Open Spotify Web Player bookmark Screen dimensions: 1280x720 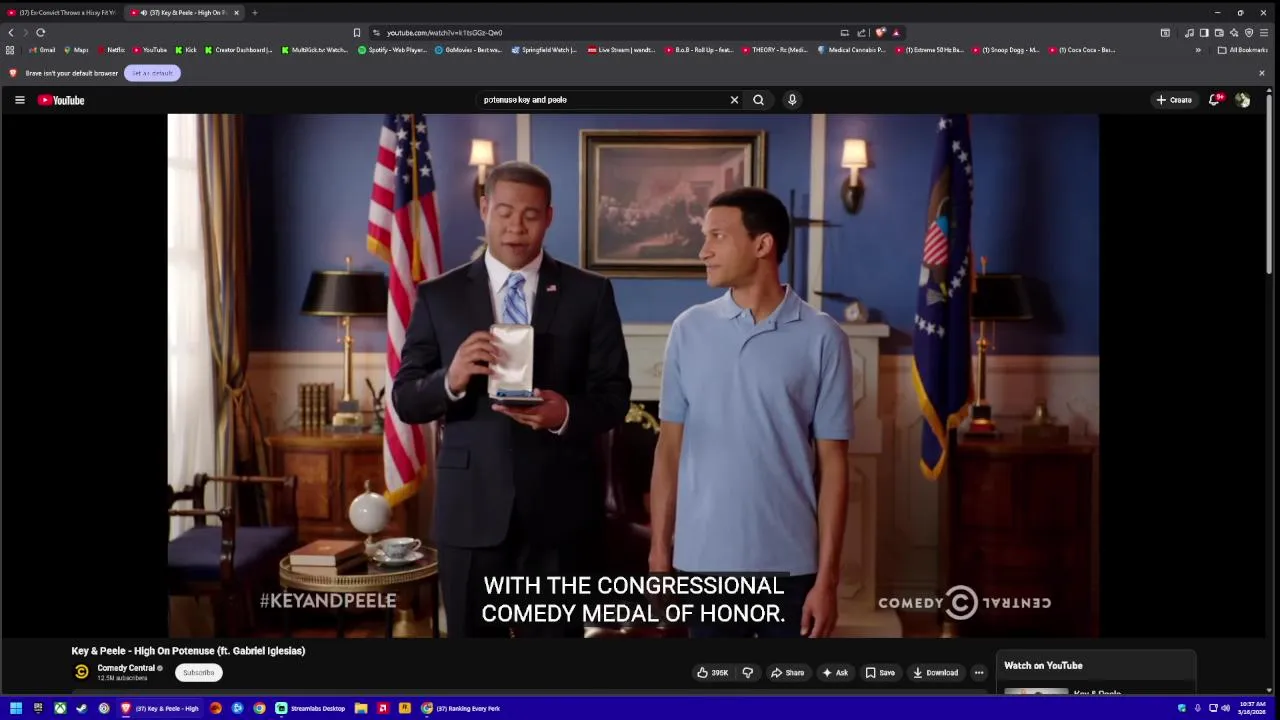click(392, 50)
